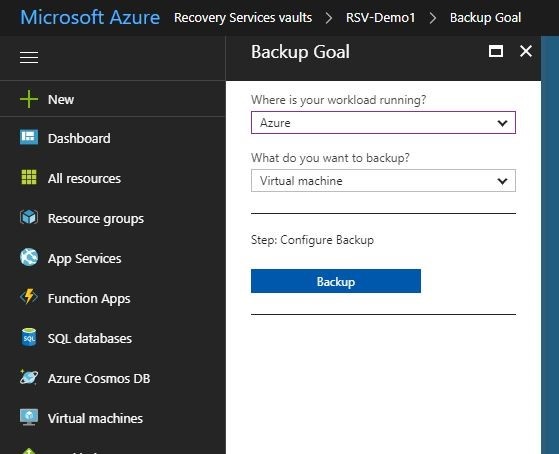
Task: Go to Recovery Services vaults breadcrumb
Action: pos(243,17)
